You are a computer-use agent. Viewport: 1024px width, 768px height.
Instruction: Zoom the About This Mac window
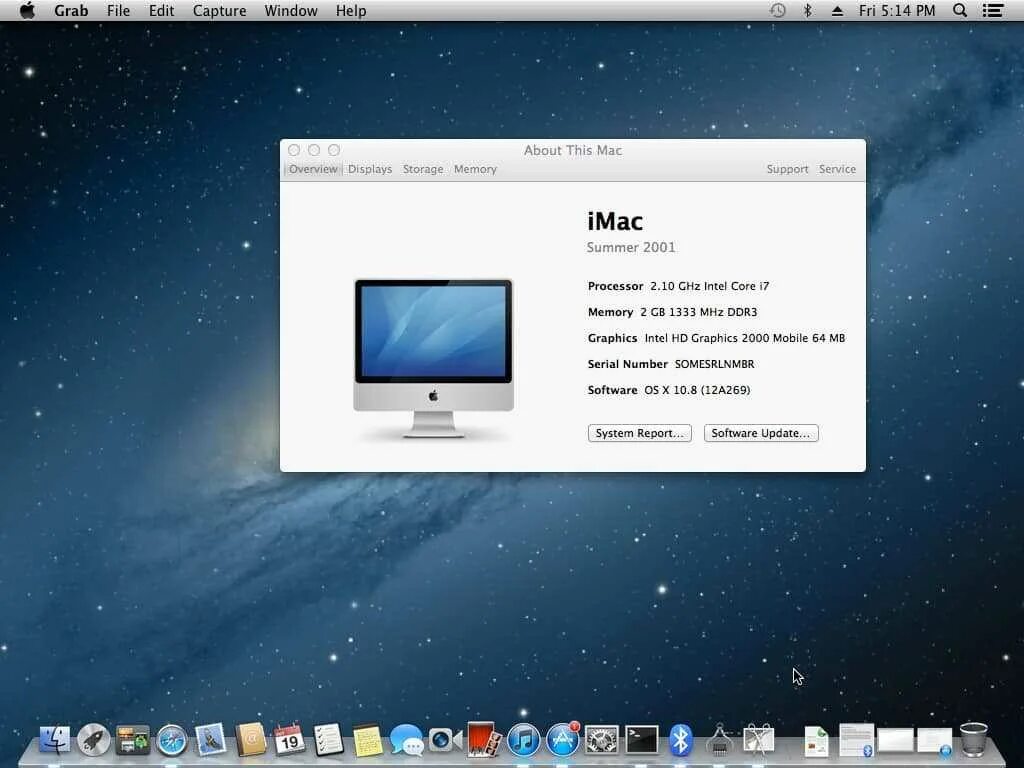point(334,150)
